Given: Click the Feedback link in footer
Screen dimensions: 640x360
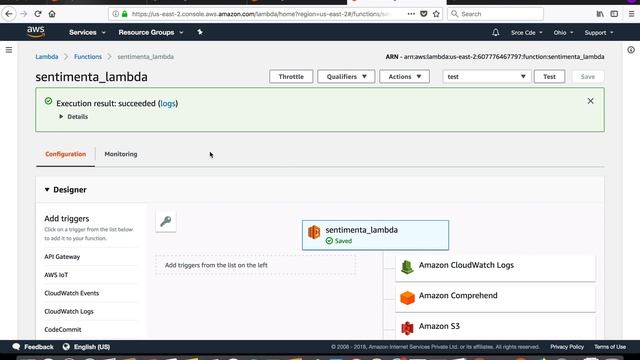Looking at the screenshot, I should click(x=39, y=347).
